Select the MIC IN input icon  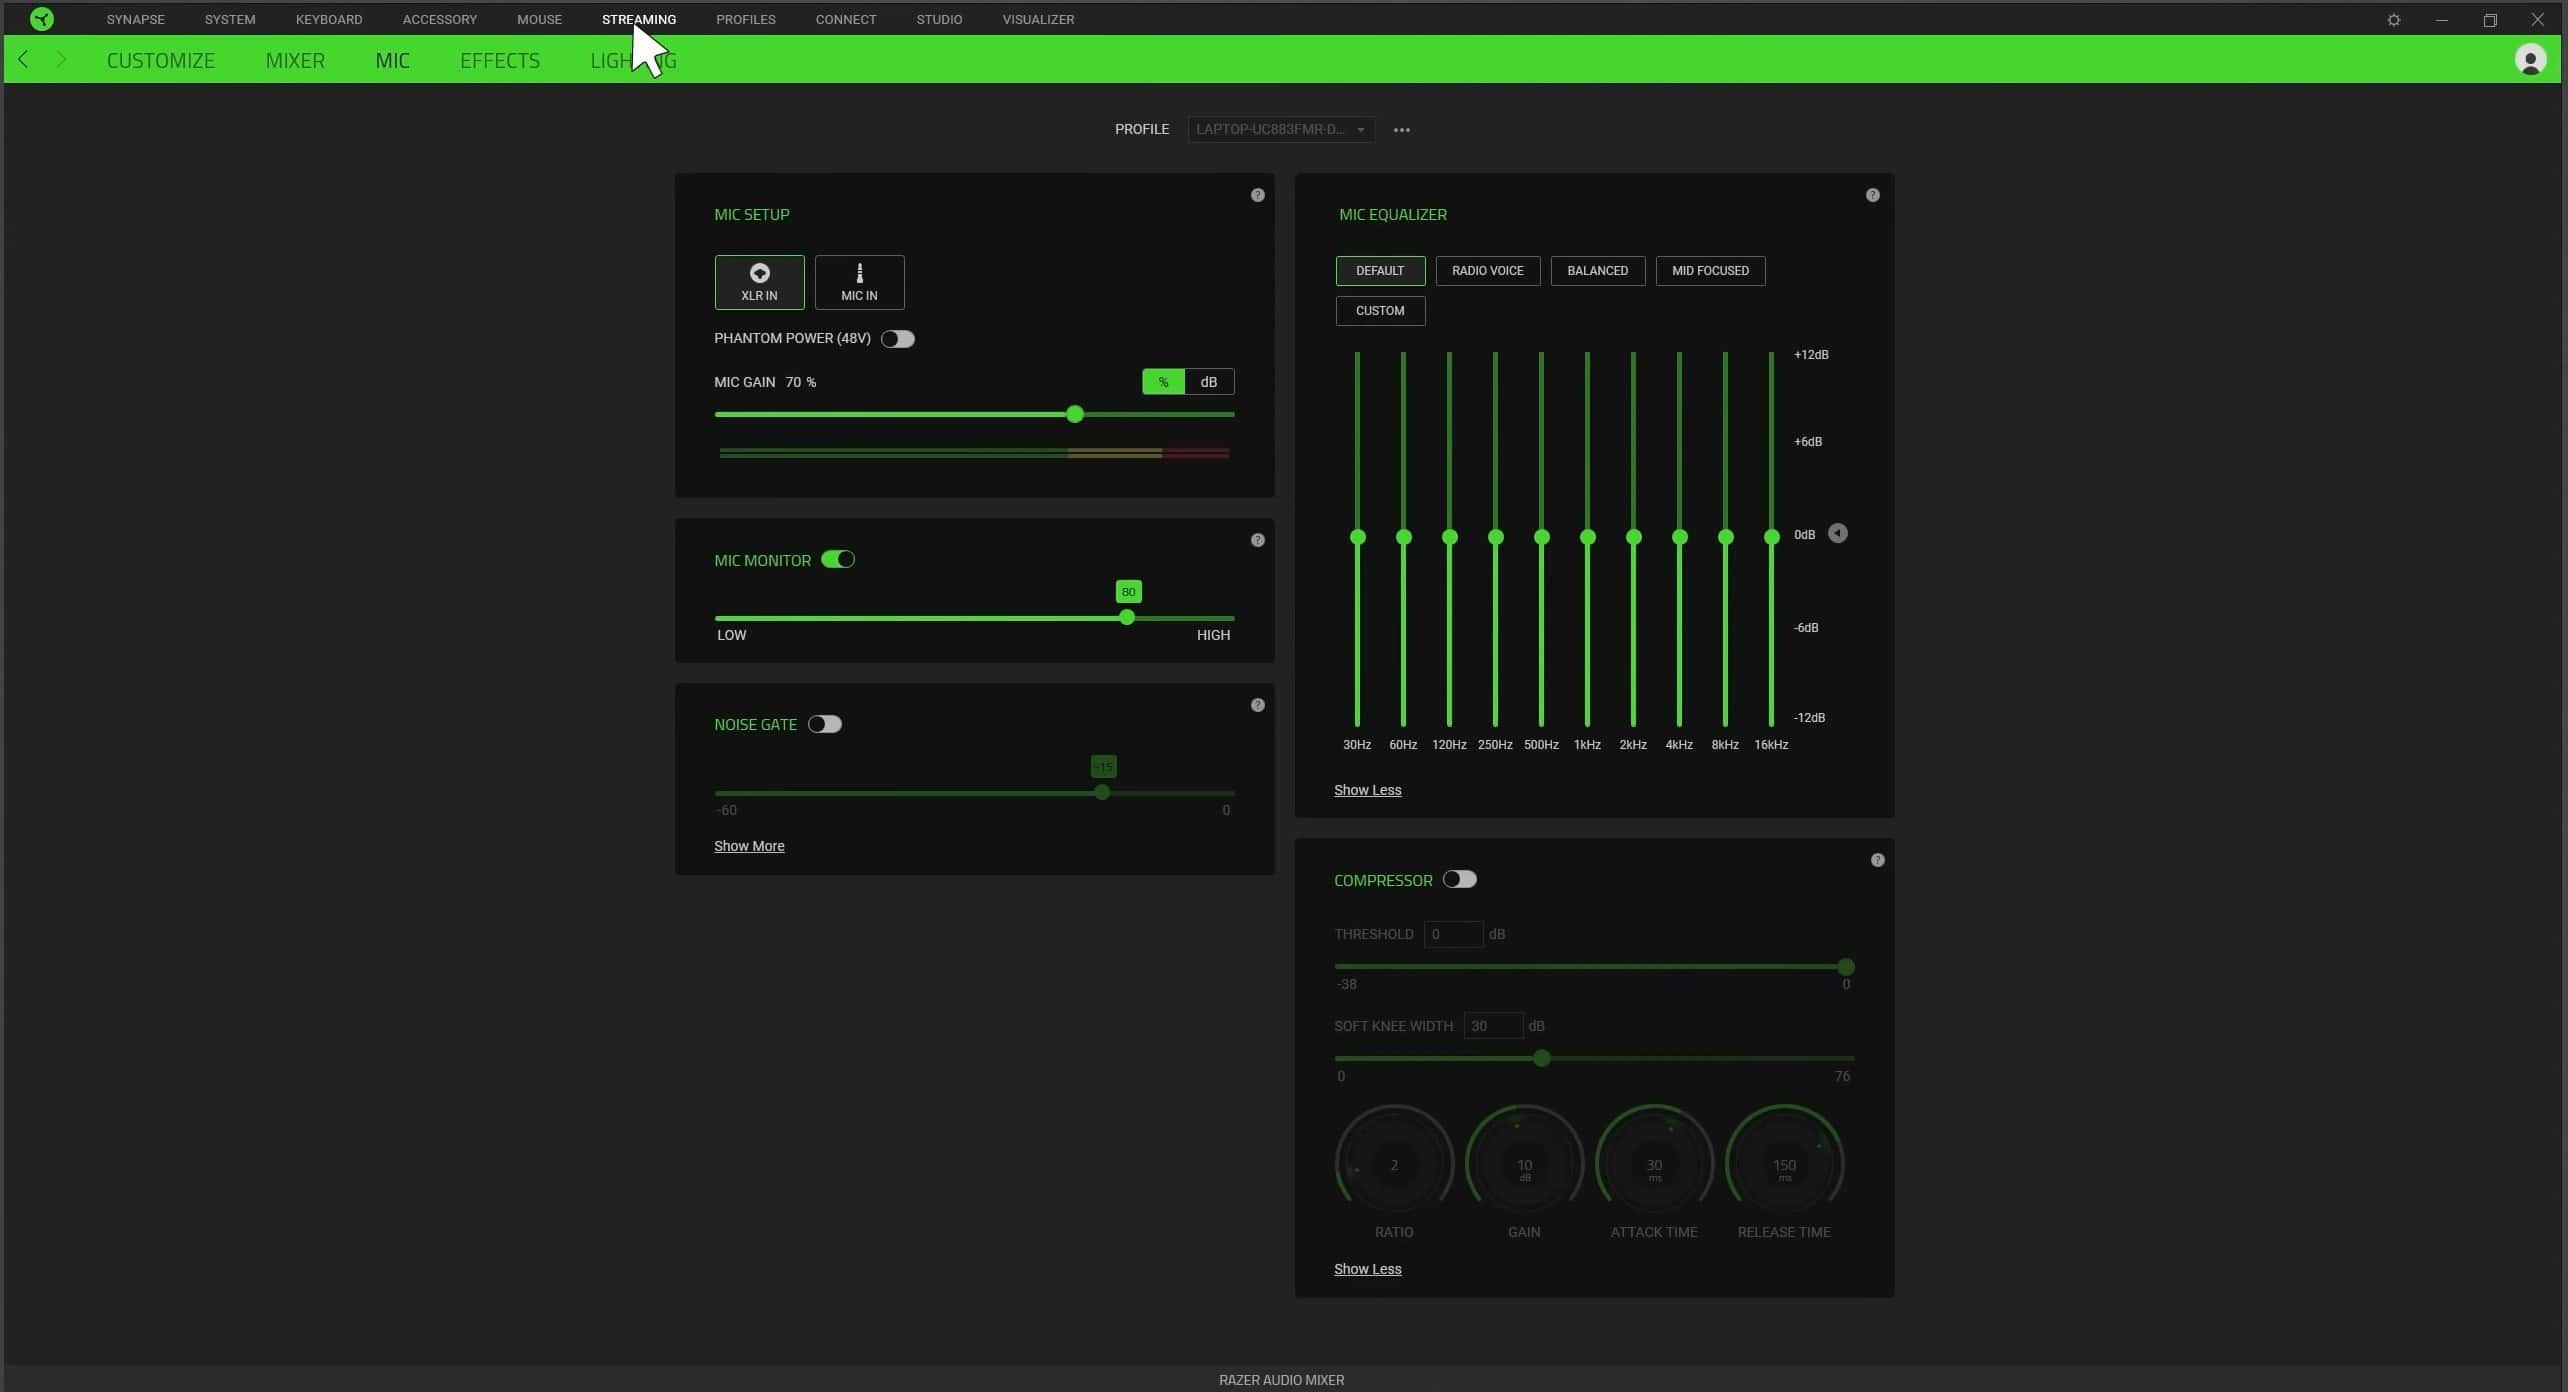pos(859,273)
